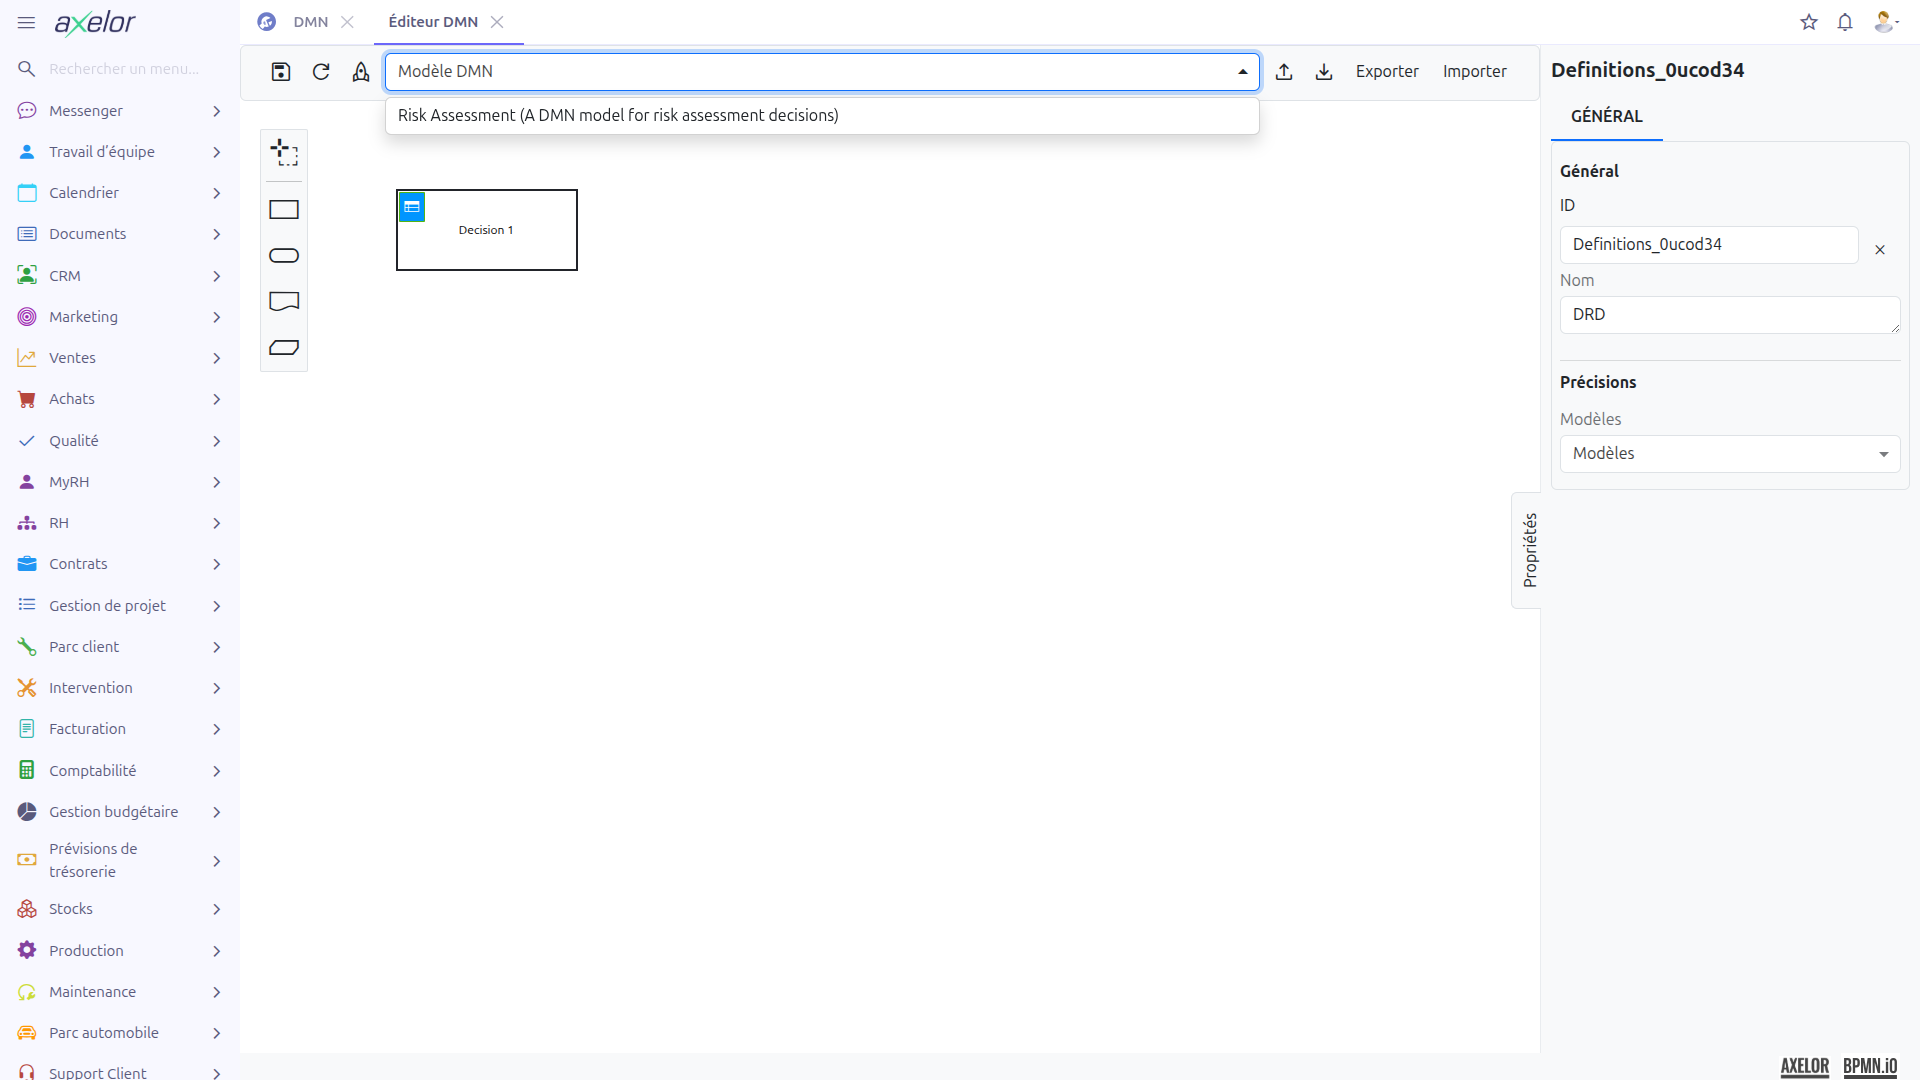
Task: Click the save diagram icon
Action: pos(281,72)
